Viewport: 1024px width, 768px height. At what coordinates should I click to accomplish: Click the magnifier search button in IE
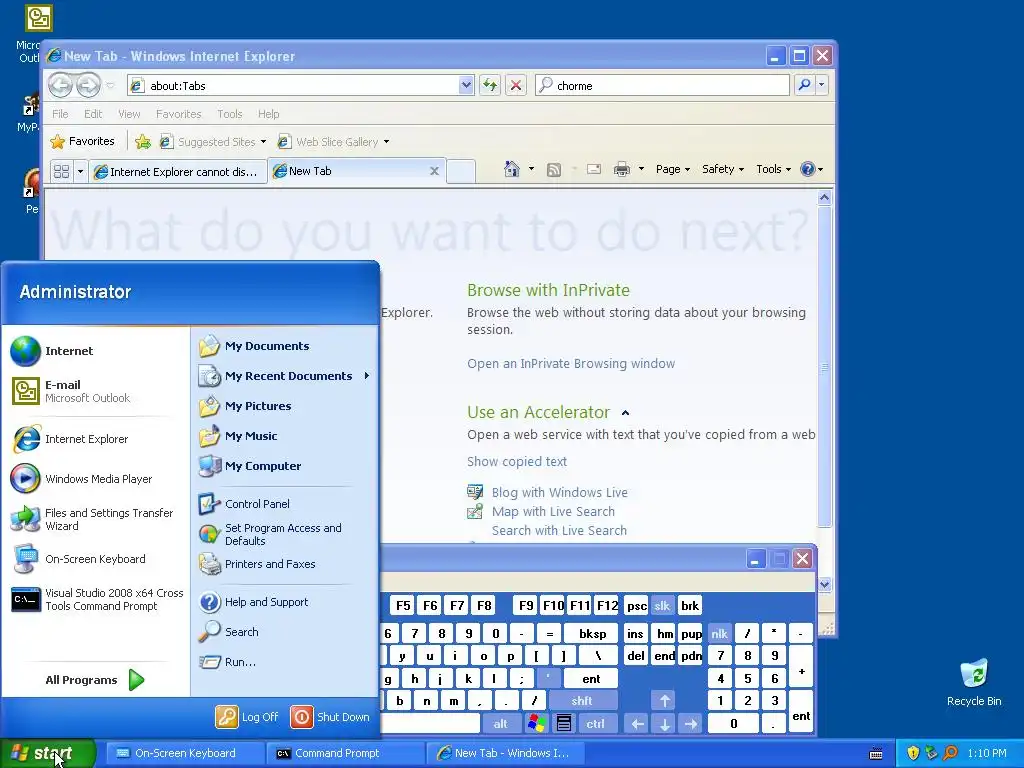click(x=805, y=85)
